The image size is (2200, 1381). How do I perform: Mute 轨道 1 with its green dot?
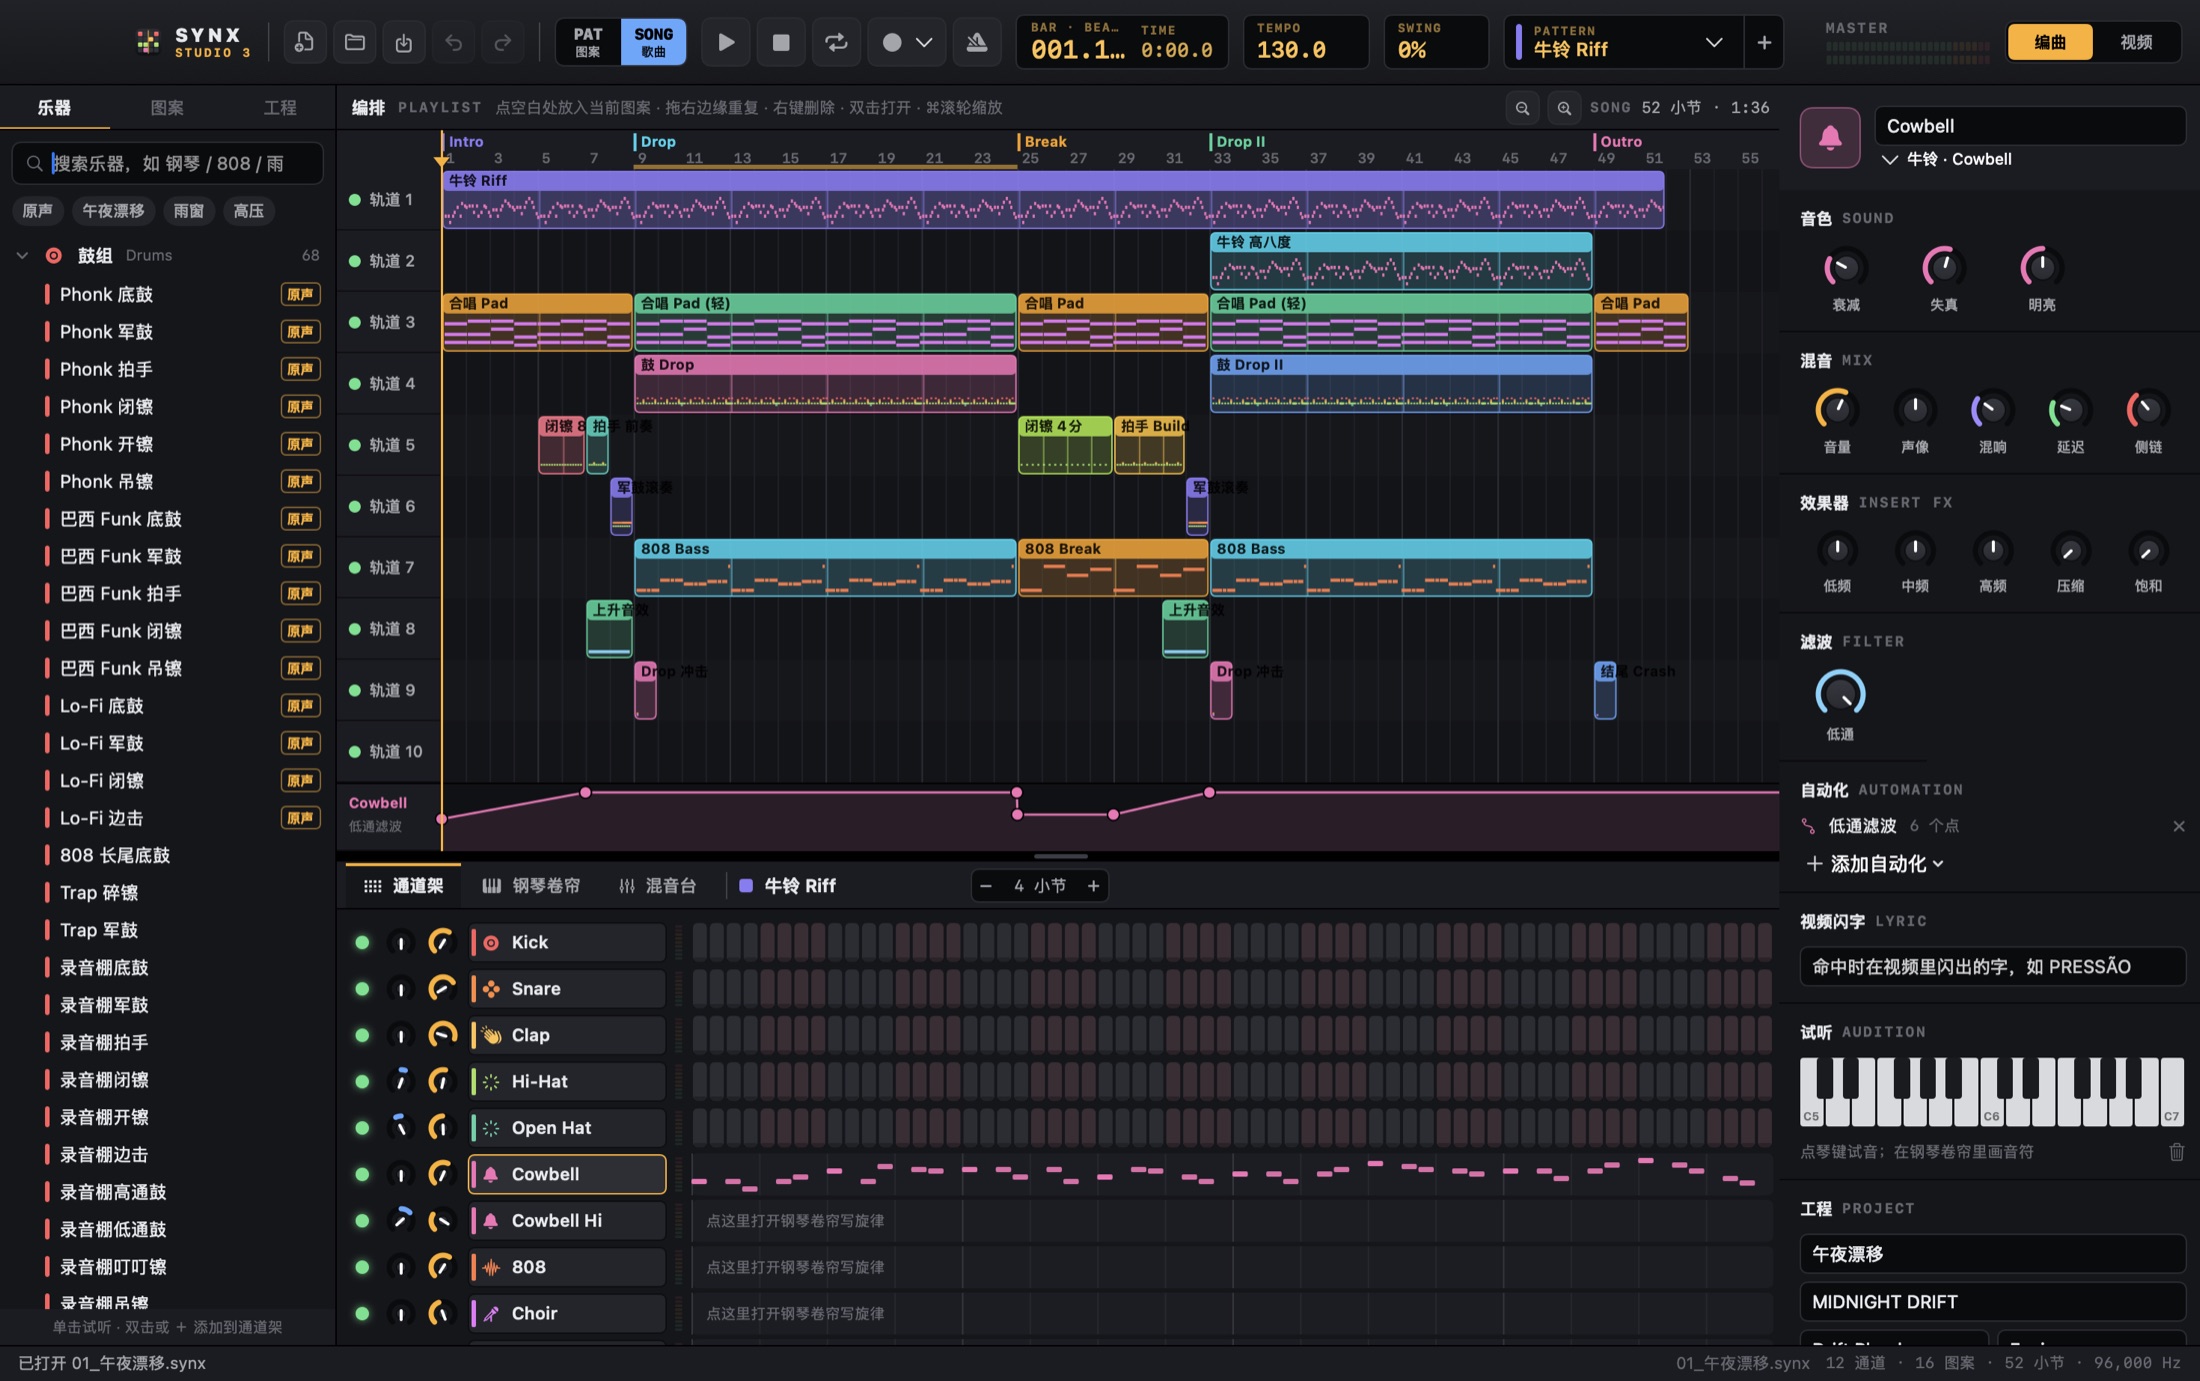tap(354, 199)
